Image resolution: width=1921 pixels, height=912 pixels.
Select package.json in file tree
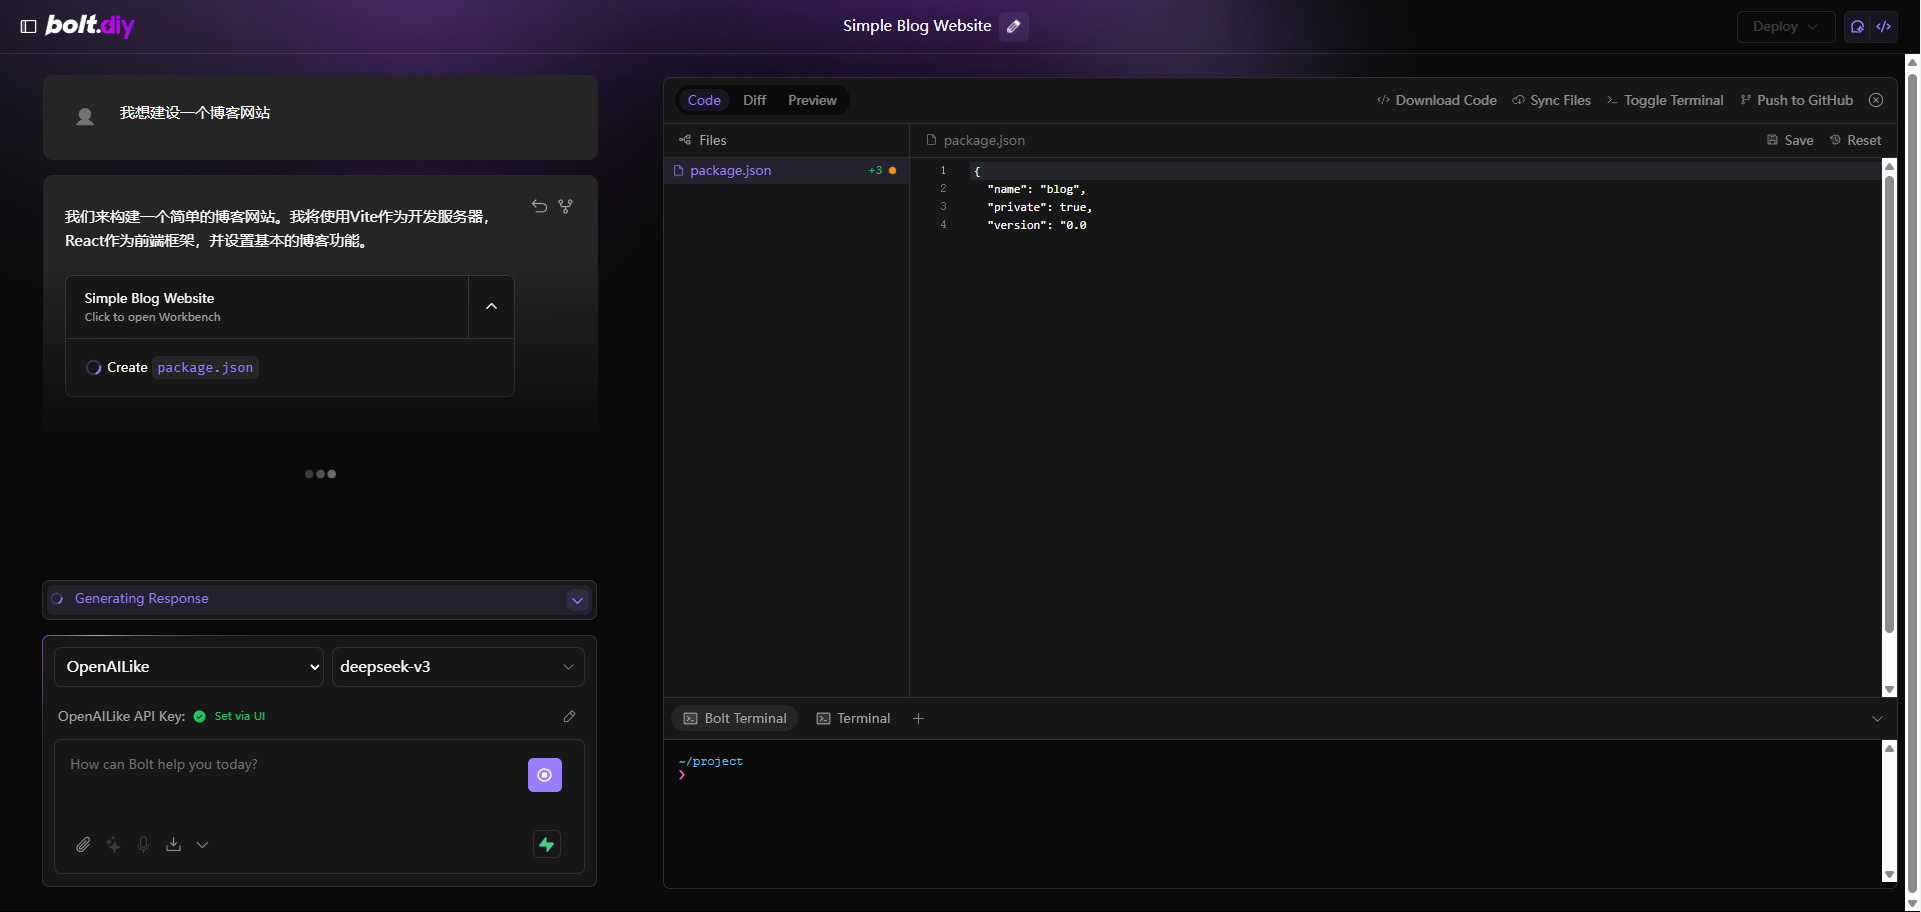click(786, 171)
